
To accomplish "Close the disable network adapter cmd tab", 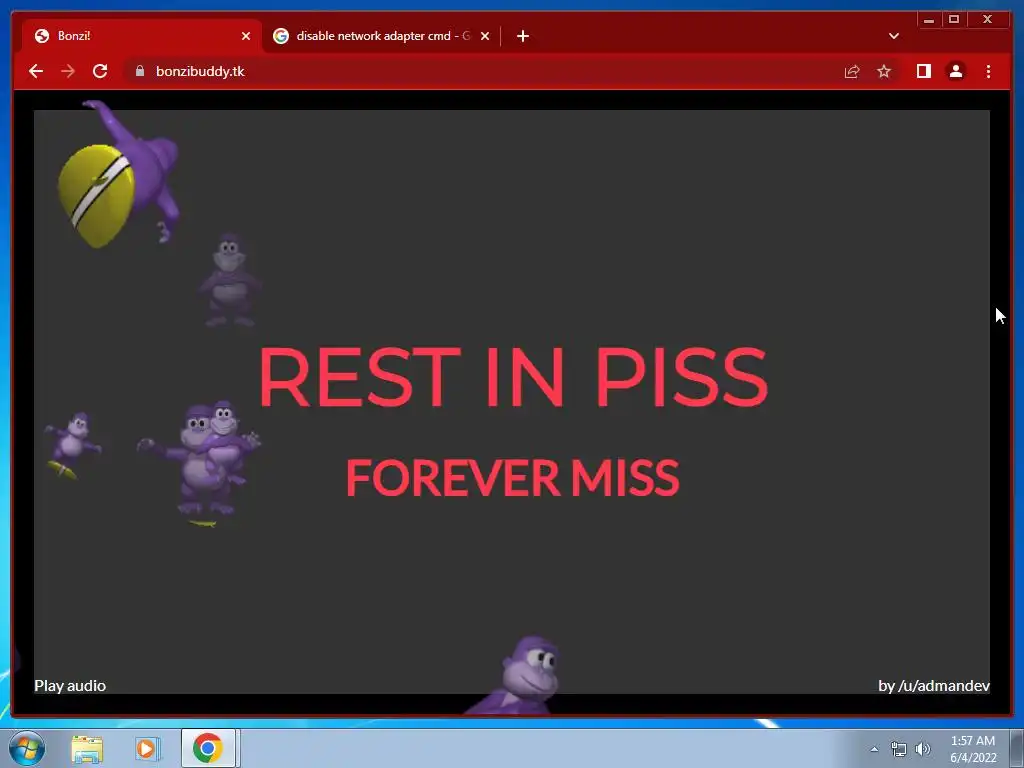I will coord(485,36).
